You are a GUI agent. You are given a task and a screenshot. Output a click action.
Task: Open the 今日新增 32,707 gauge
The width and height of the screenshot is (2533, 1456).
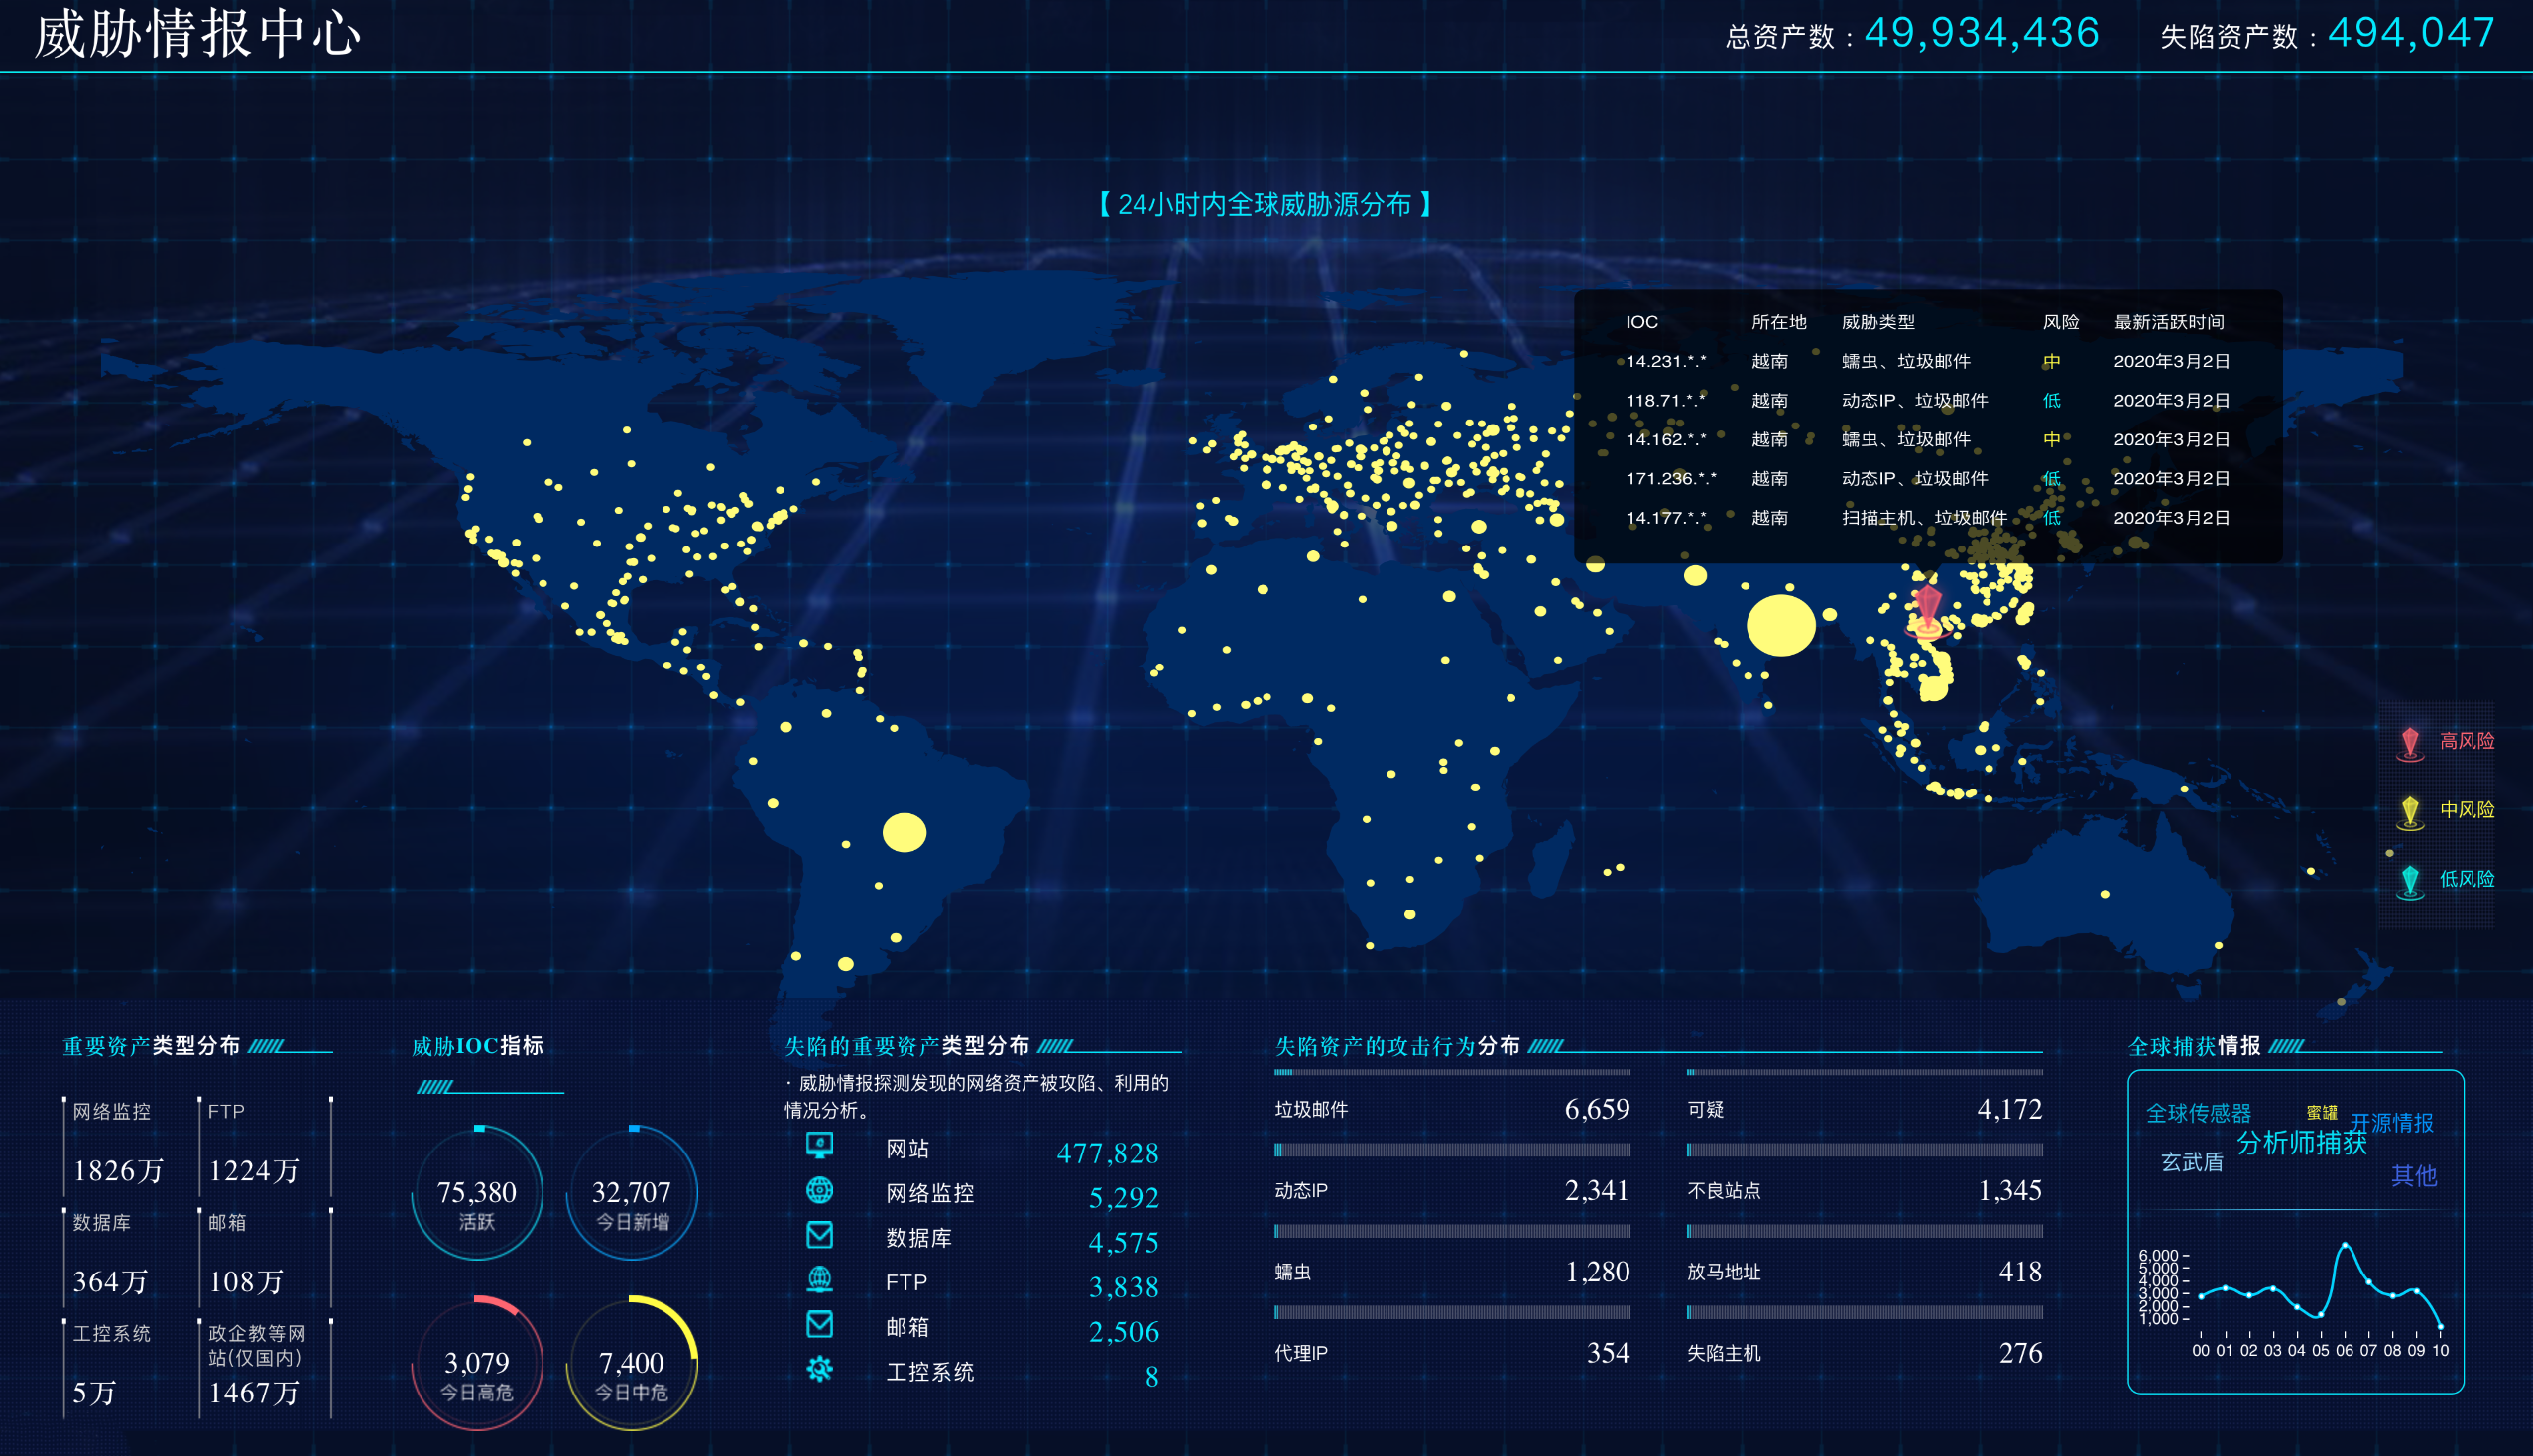[x=631, y=1193]
